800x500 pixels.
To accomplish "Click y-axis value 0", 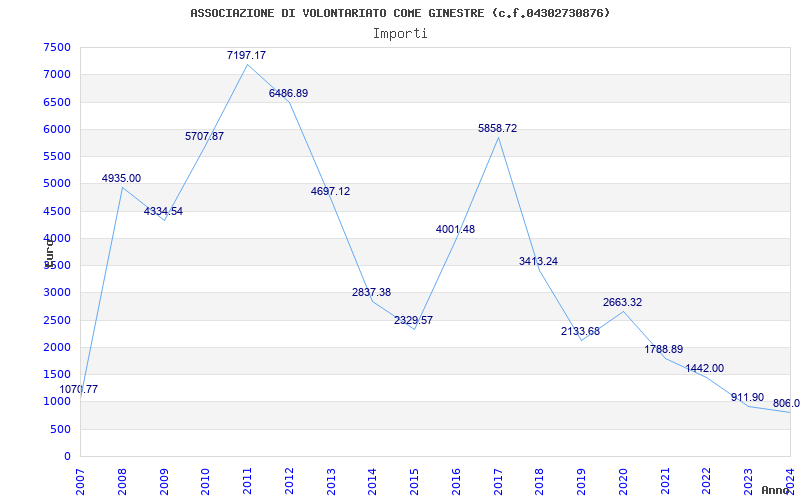I will (x=67, y=457).
